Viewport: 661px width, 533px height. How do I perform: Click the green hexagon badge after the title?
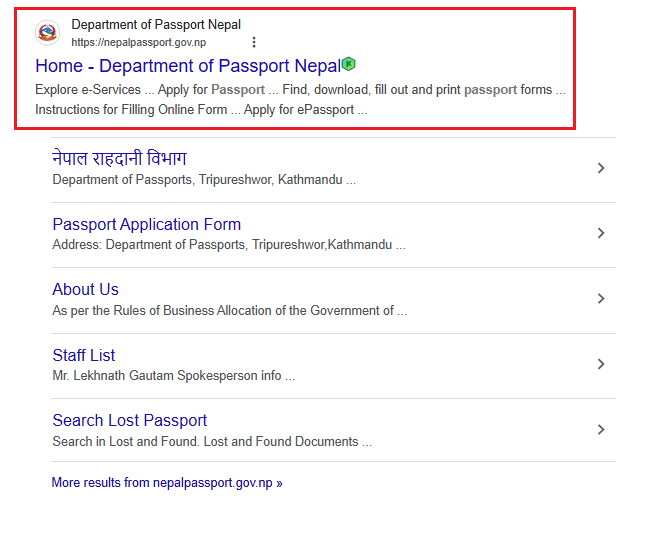tap(349, 64)
